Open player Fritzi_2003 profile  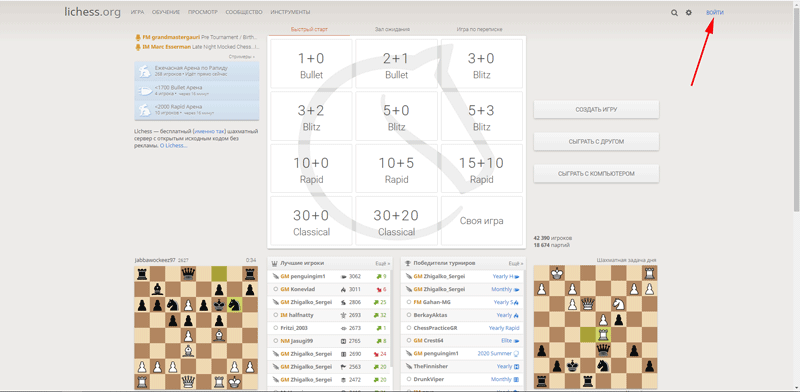tap(295, 328)
